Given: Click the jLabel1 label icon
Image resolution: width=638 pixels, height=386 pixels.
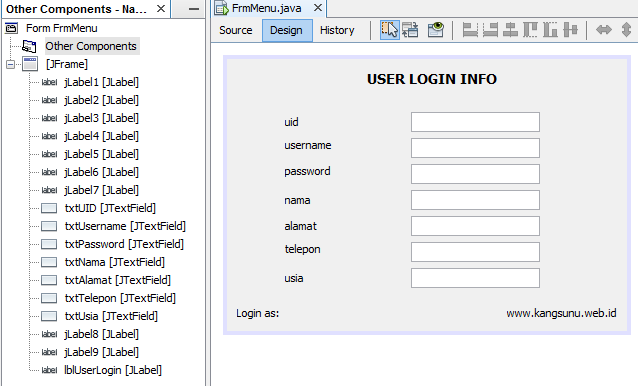Looking at the screenshot, I should point(49,82).
